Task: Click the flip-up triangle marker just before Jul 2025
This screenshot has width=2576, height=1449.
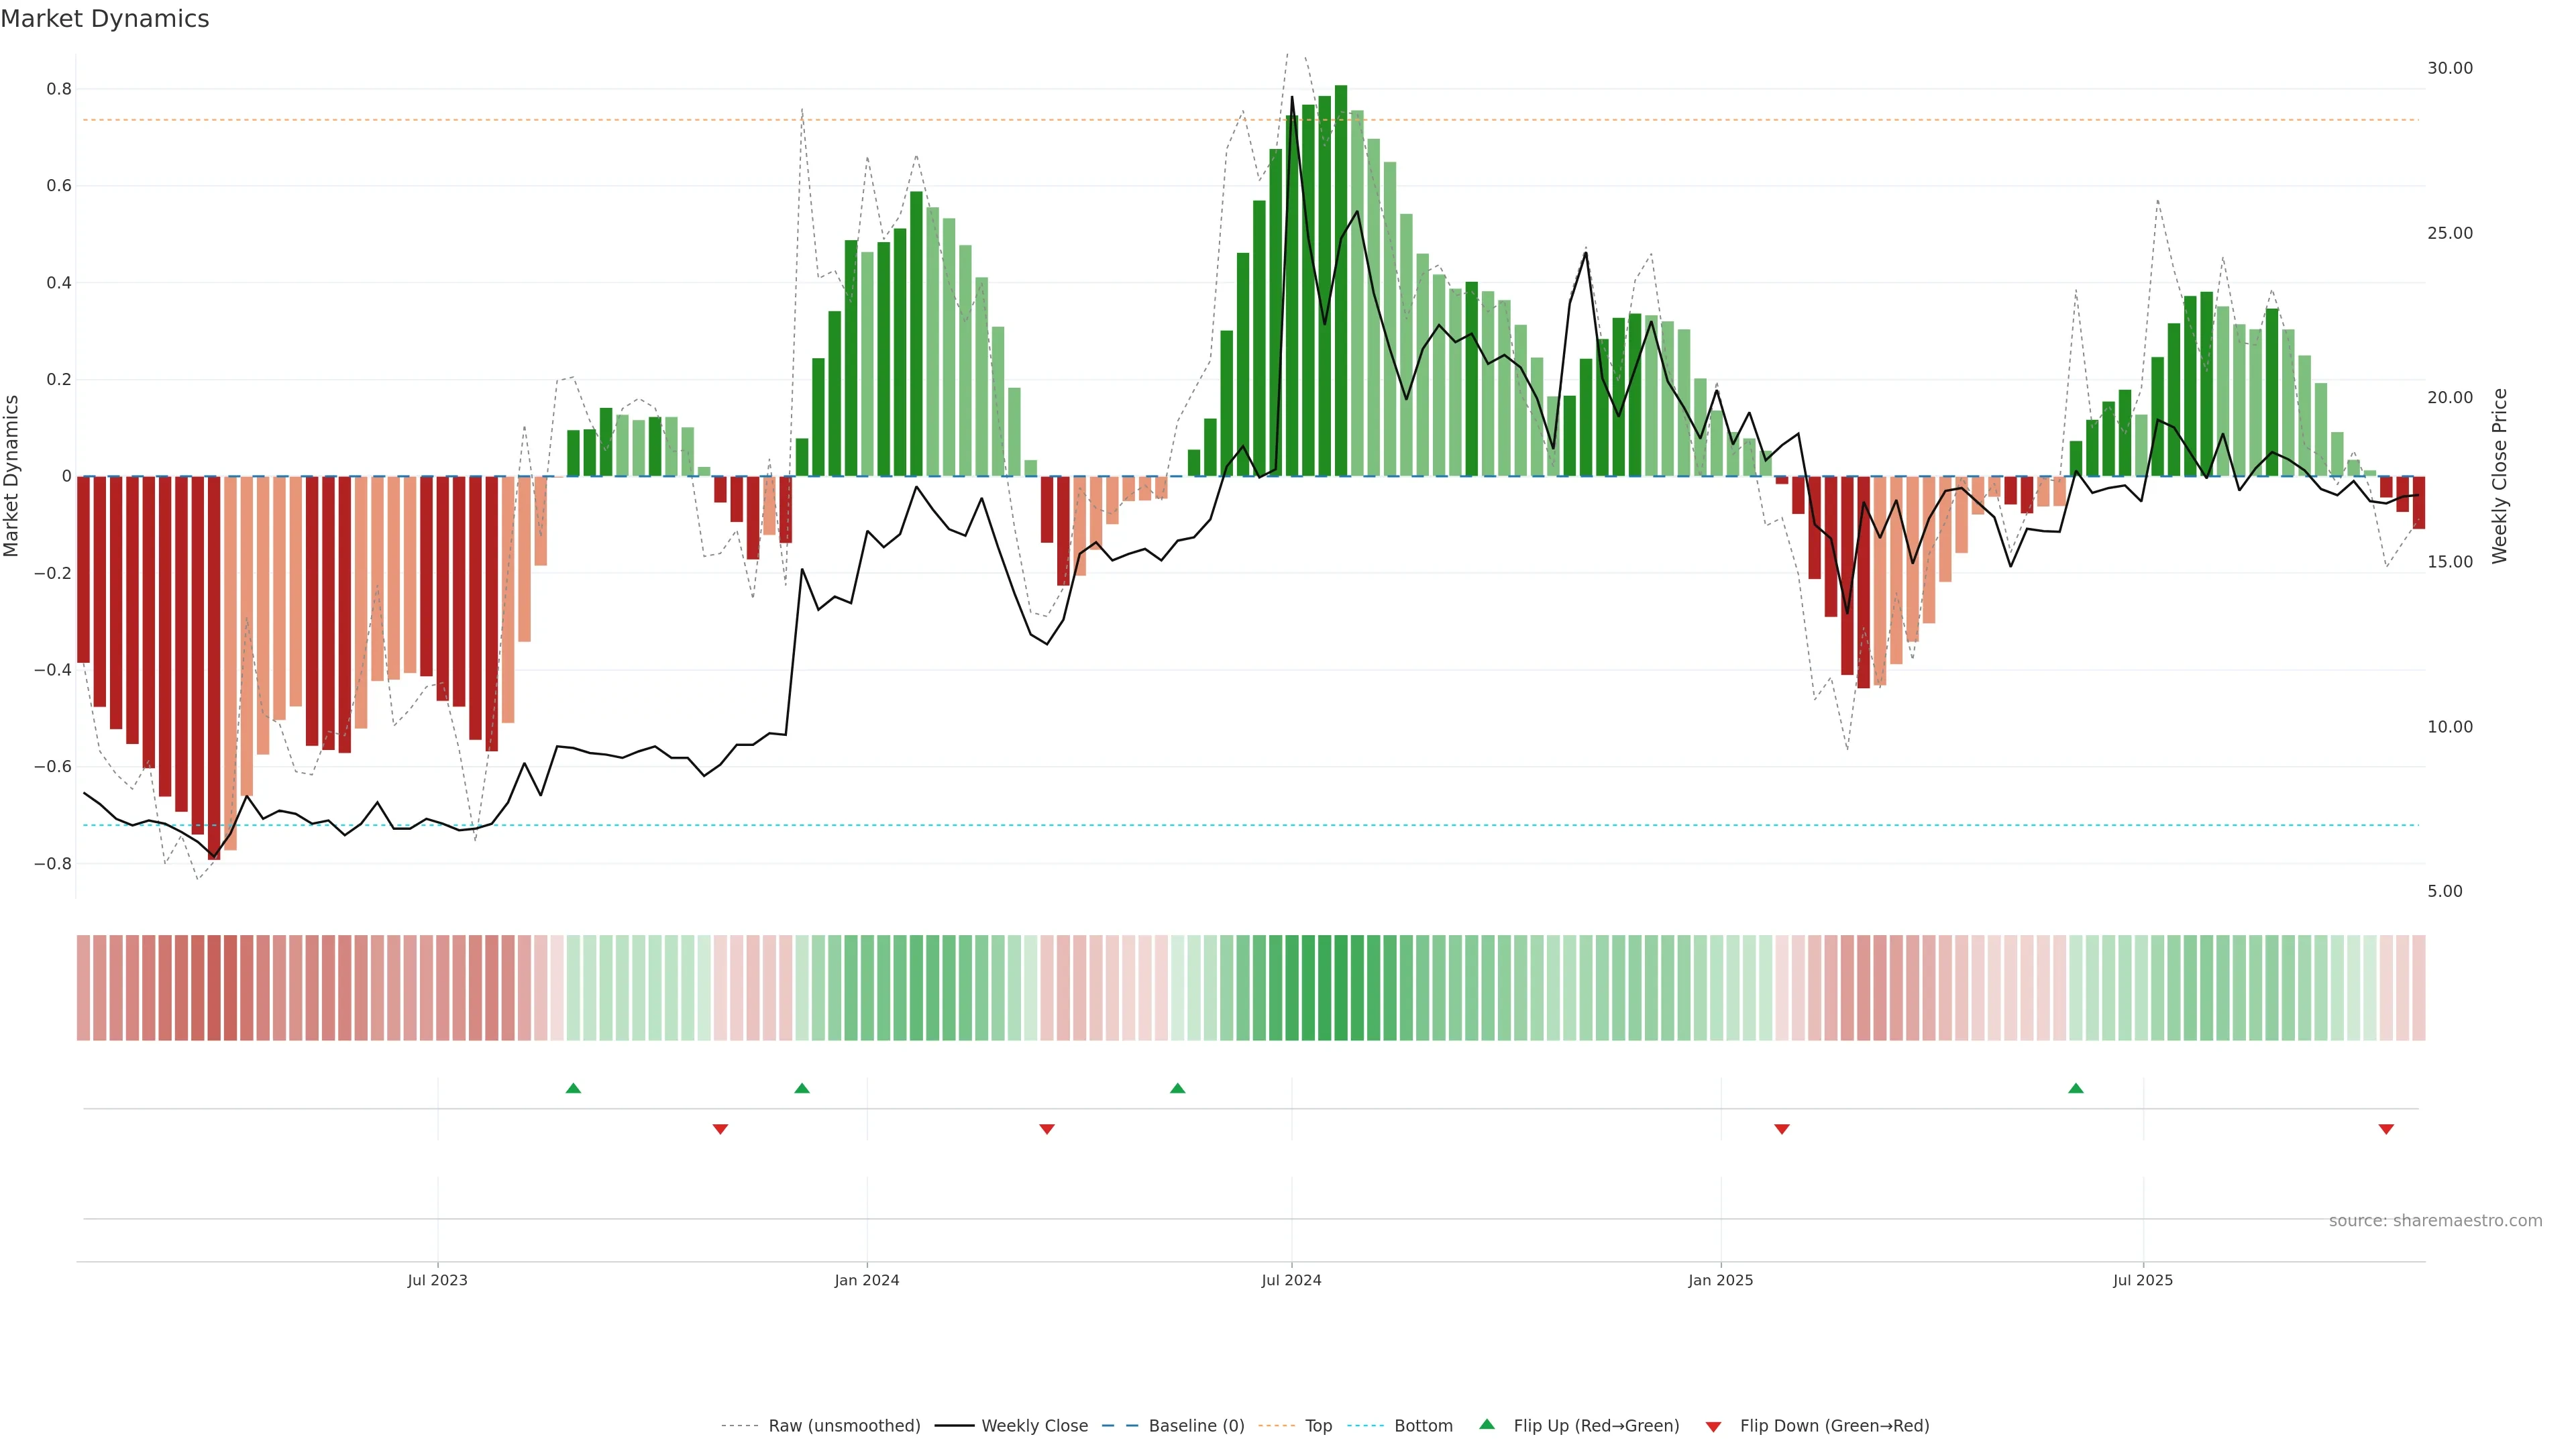Action: [2076, 1088]
